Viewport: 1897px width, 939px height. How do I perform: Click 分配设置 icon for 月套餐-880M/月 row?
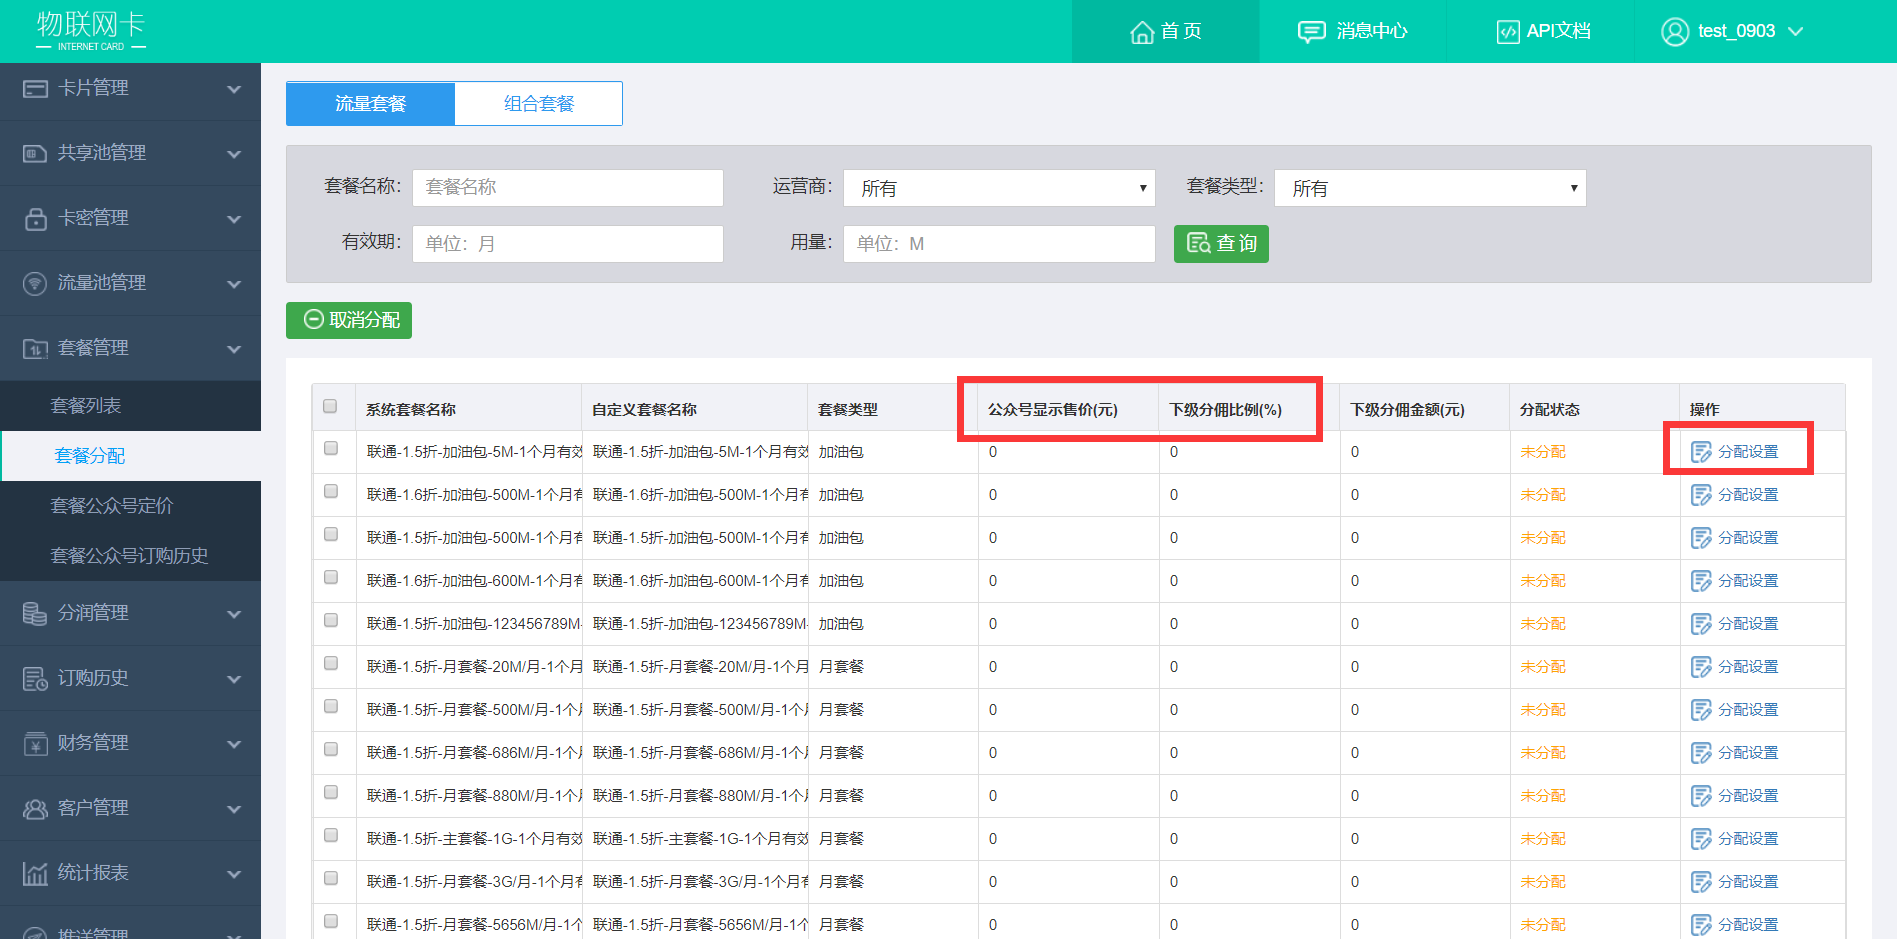(1701, 797)
